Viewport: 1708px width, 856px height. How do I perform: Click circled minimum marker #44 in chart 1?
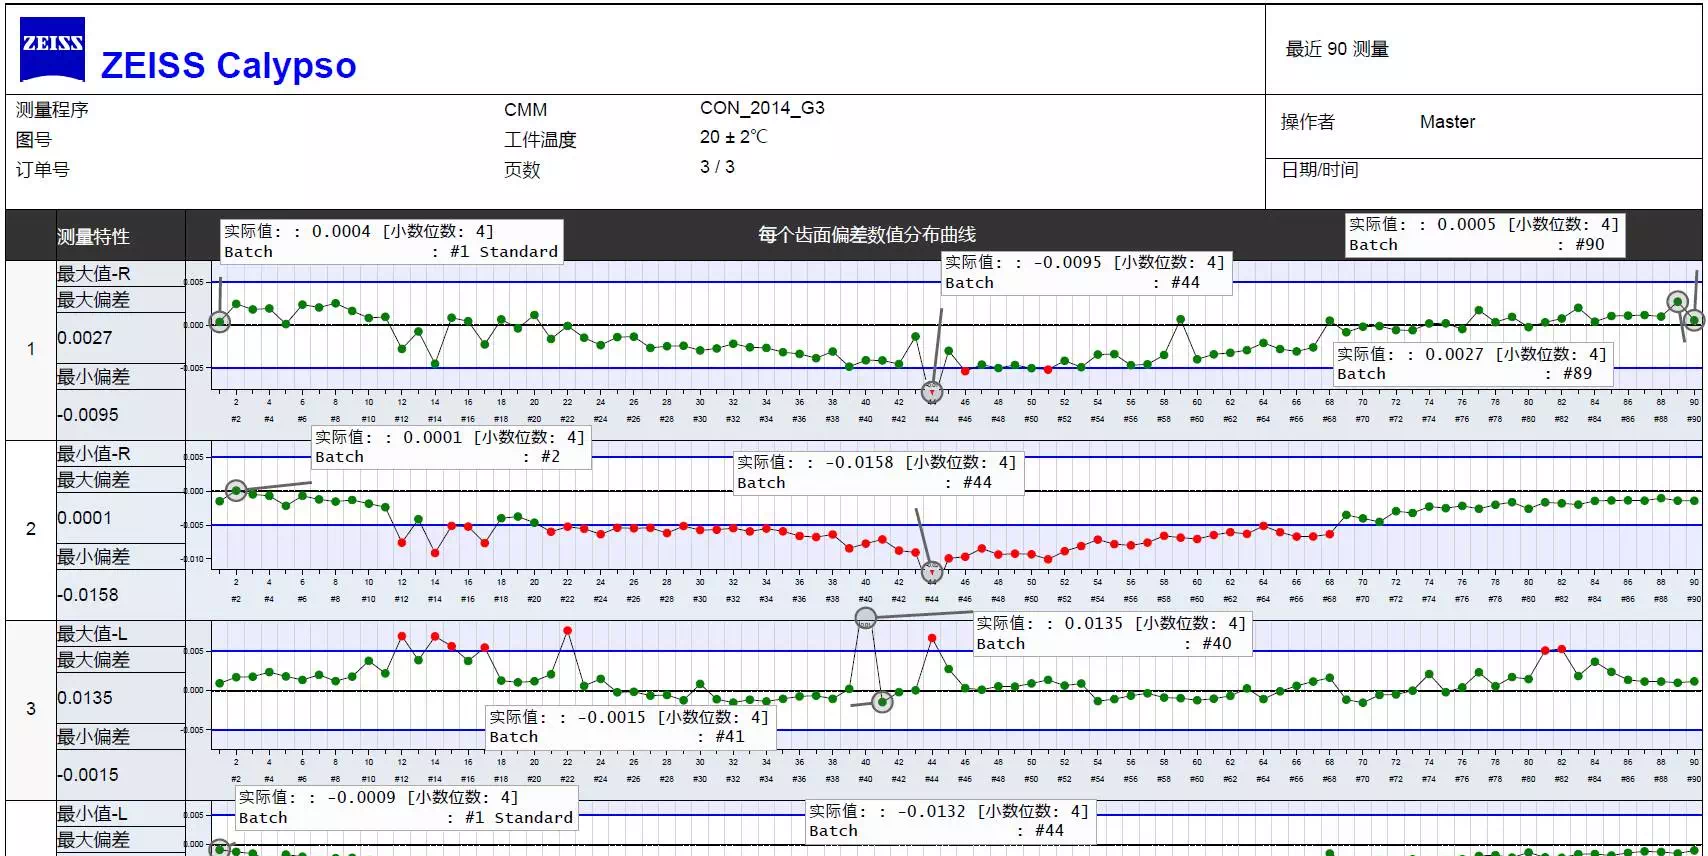(932, 391)
